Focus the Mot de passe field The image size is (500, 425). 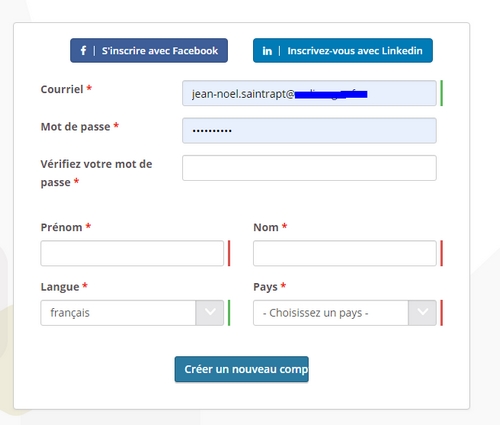pyautogui.click(x=309, y=131)
